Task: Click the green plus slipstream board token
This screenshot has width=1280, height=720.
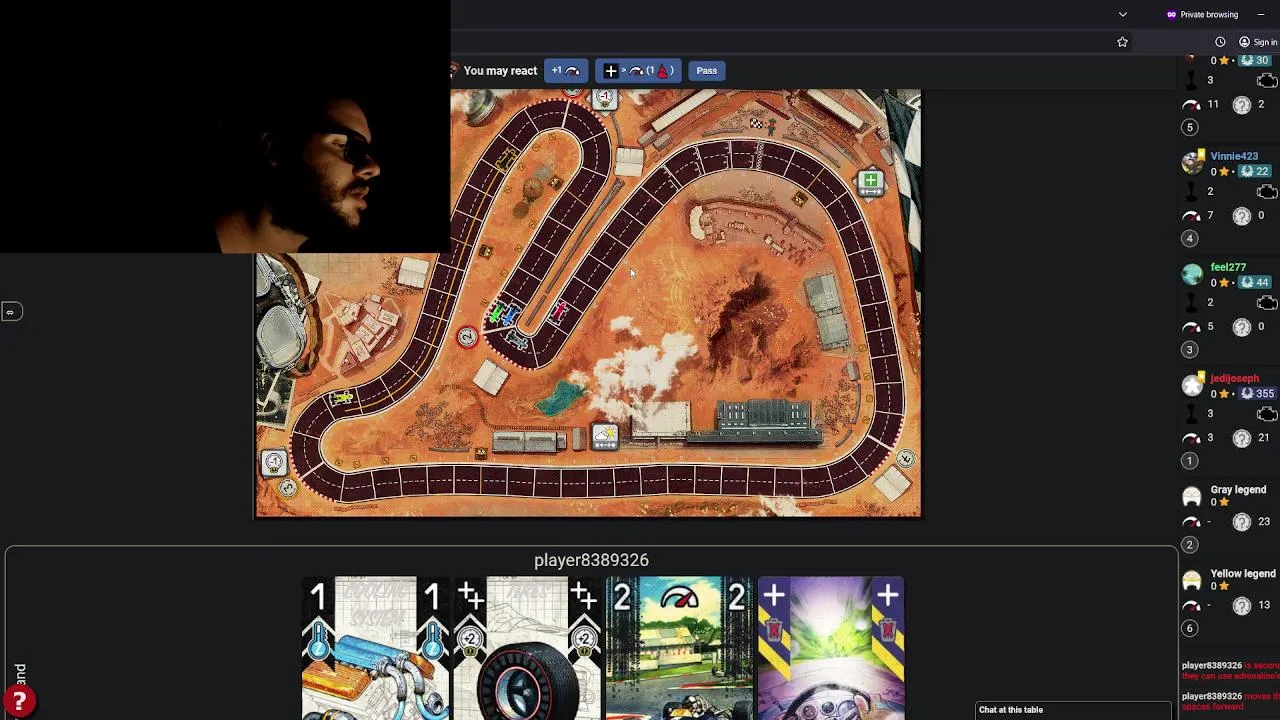Action: pyautogui.click(x=871, y=181)
